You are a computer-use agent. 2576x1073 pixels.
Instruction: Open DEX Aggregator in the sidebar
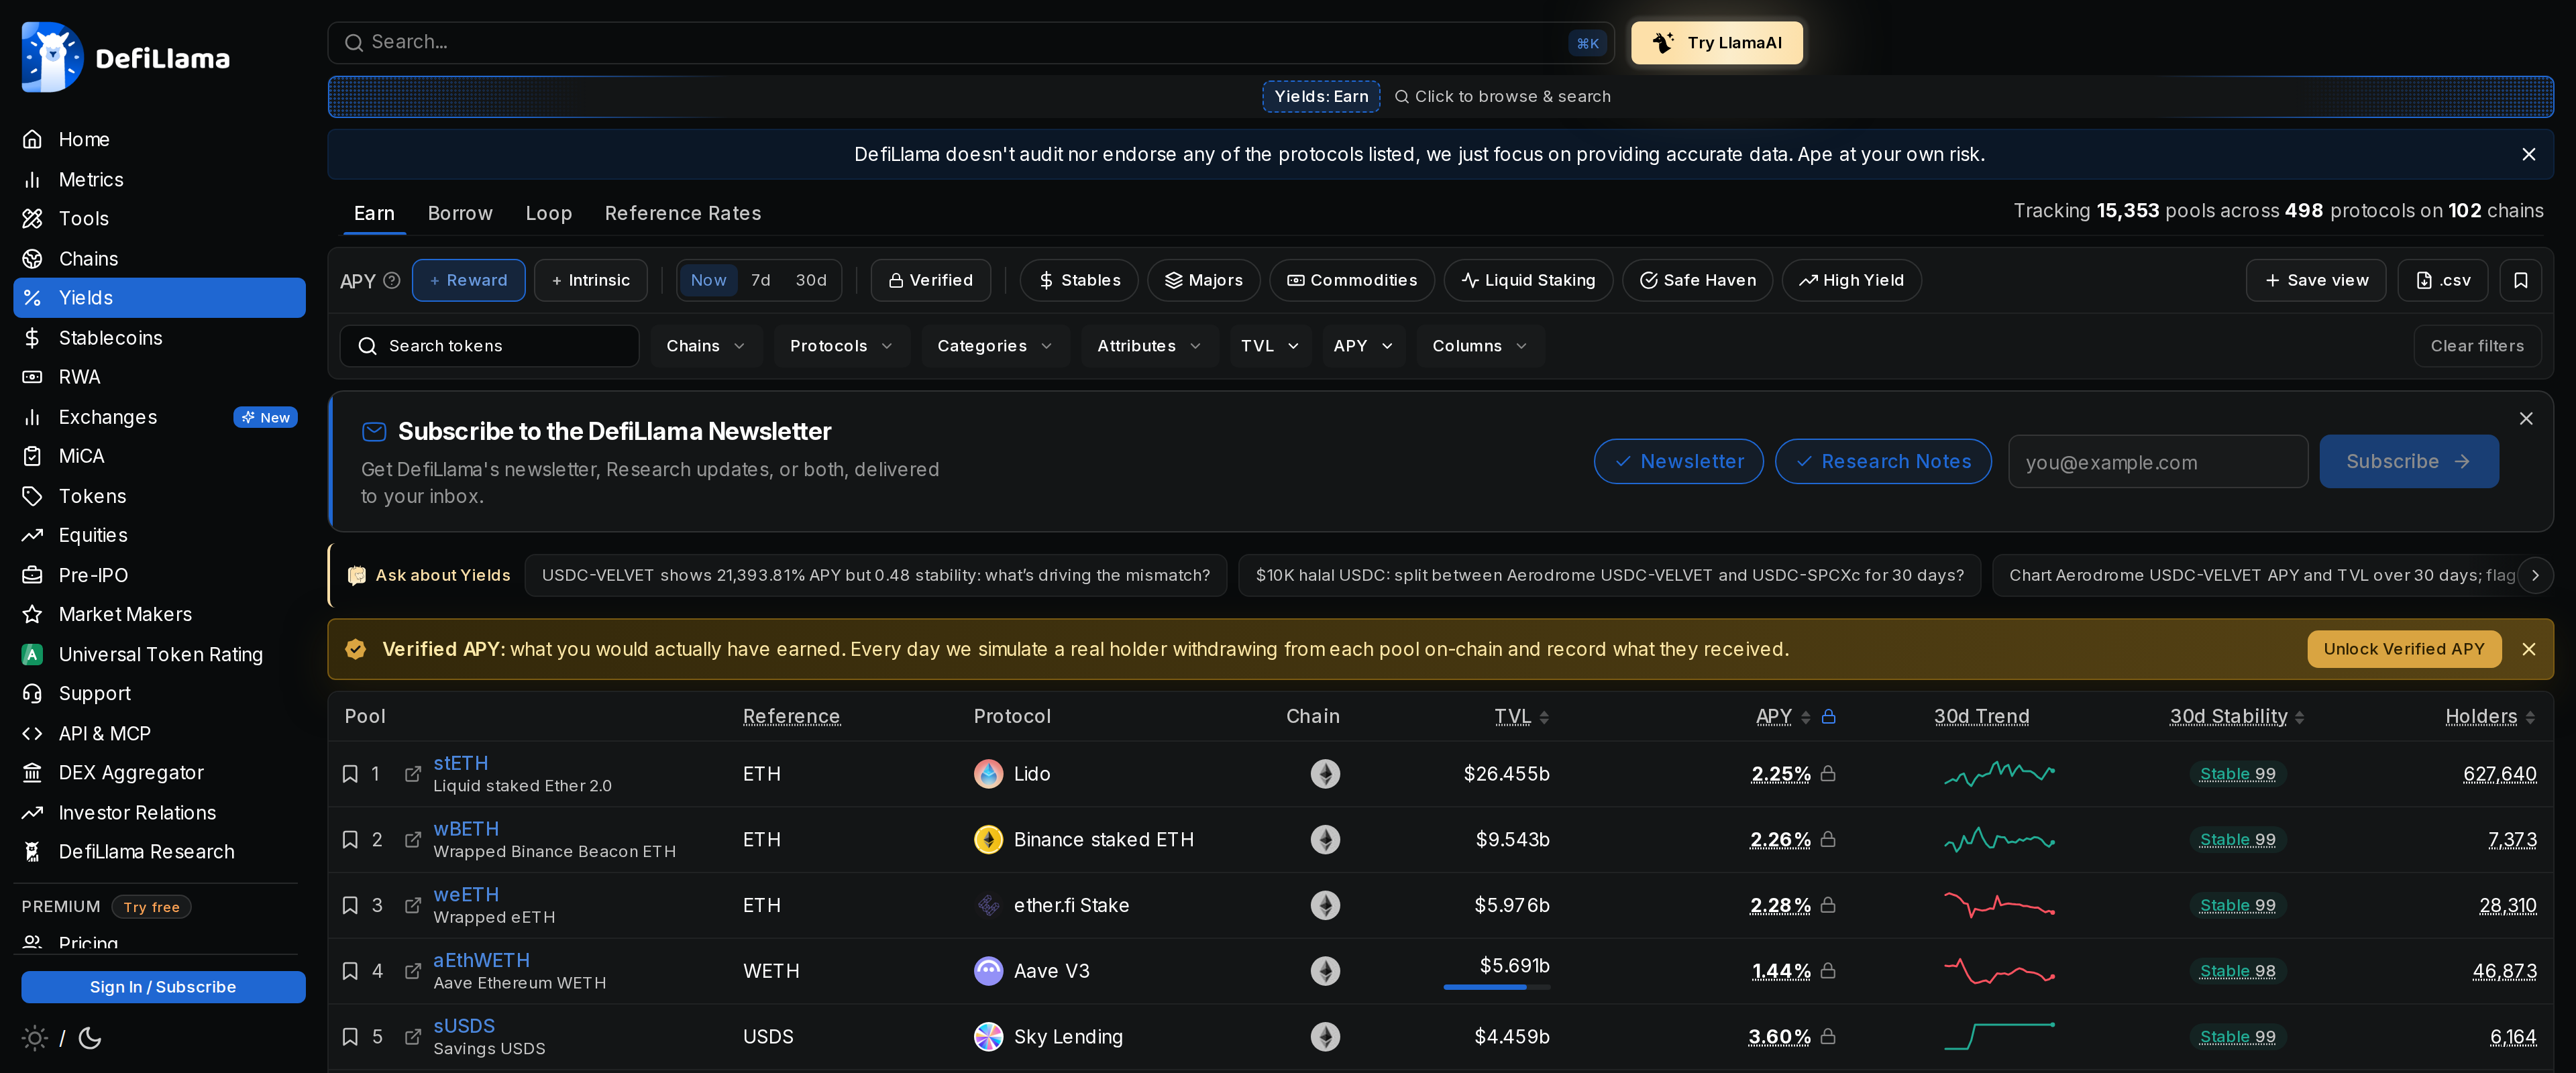click(159, 773)
